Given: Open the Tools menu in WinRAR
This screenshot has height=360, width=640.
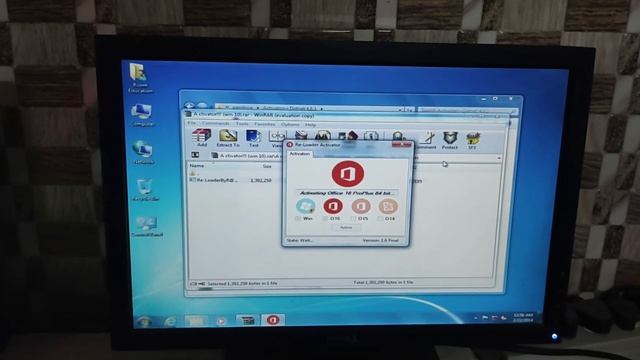Looking at the screenshot, I should (242, 124).
